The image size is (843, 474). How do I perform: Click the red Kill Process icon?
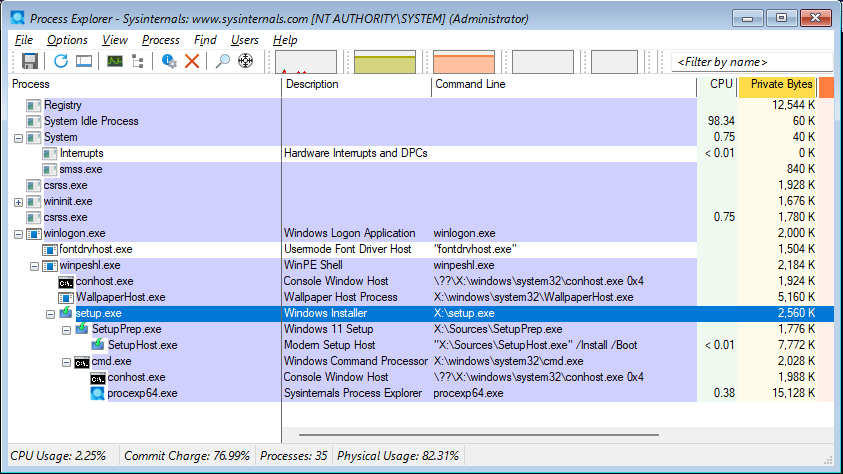coord(192,61)
